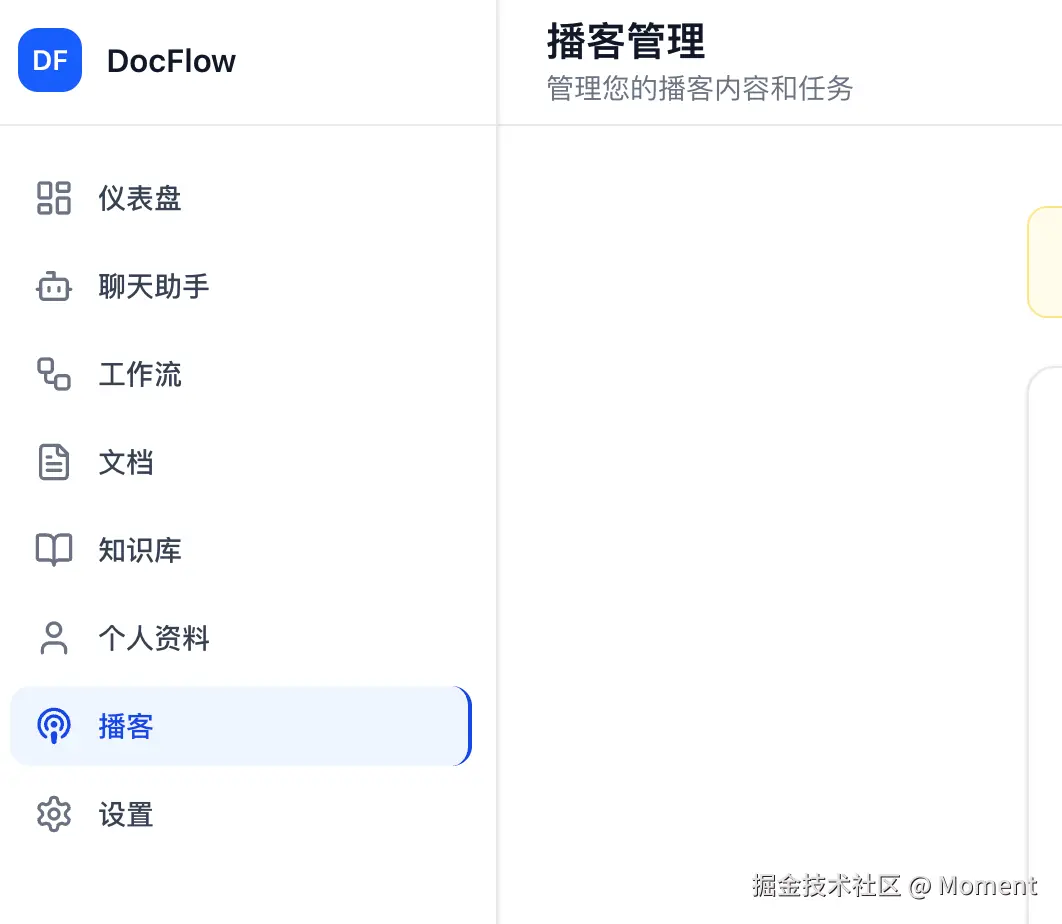Click the dashboard grid icon
The width and height of the screenshot is (1062, 924).
[x=54, y=198]
